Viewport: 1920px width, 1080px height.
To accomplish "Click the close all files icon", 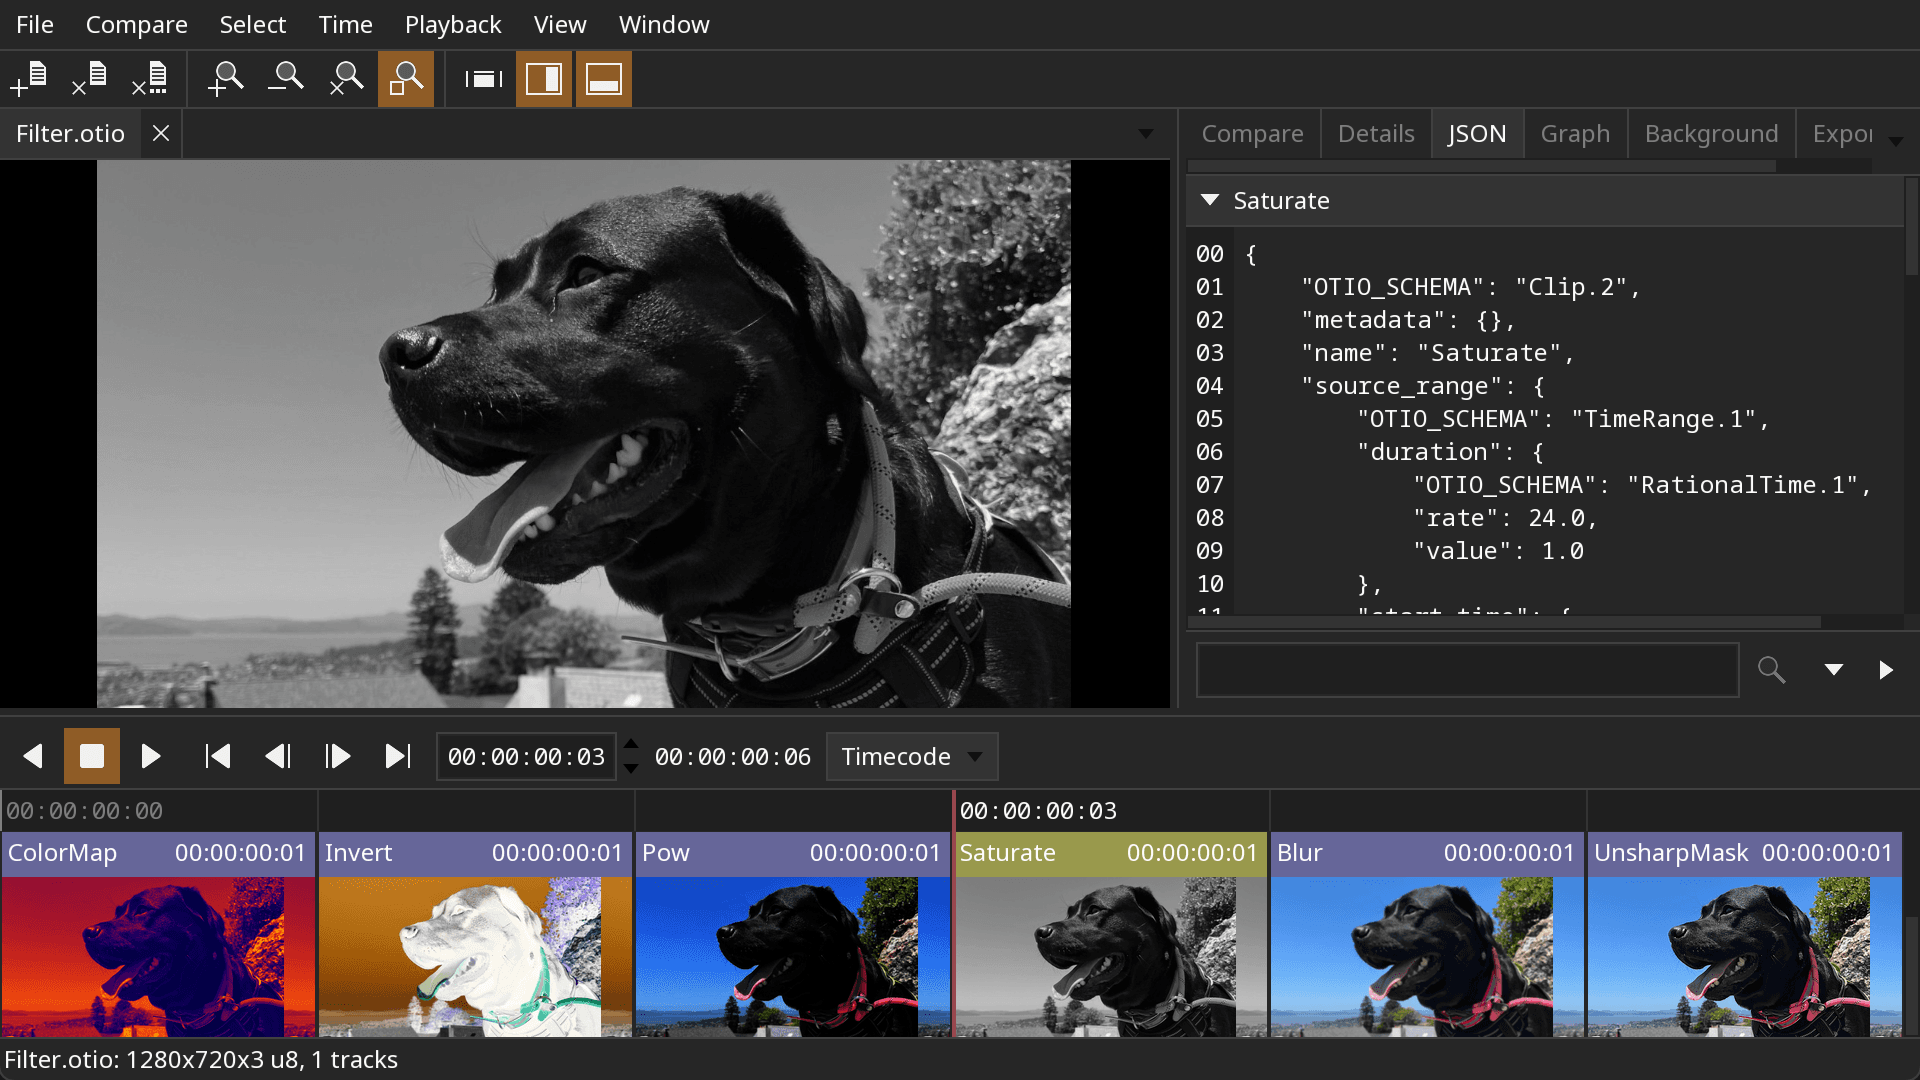I will 149,79.
